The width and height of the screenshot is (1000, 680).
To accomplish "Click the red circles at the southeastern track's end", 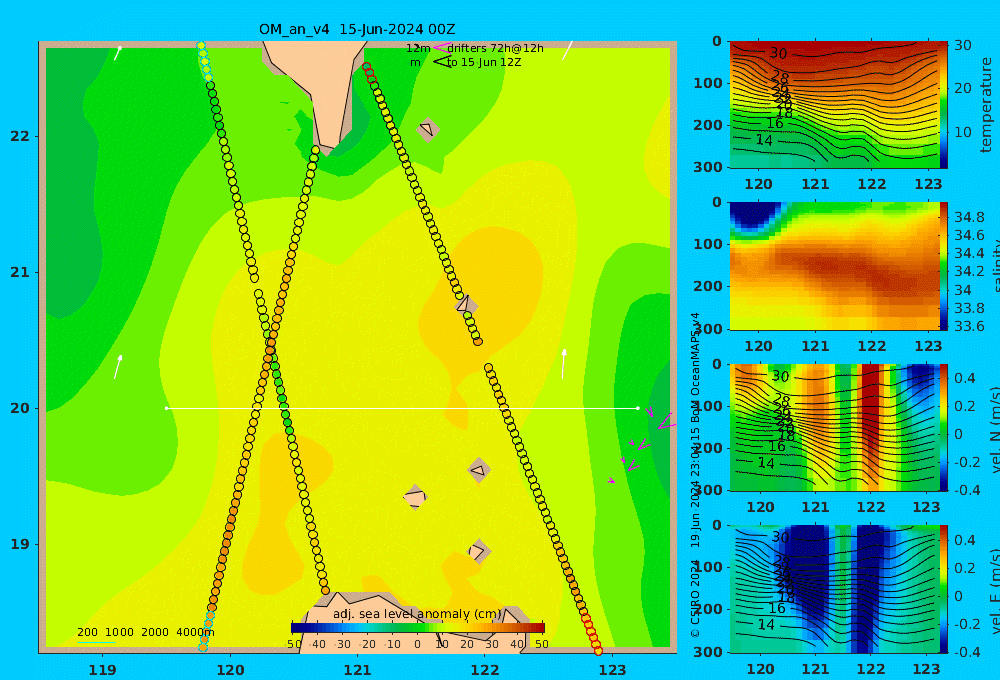I will point(592,635).
